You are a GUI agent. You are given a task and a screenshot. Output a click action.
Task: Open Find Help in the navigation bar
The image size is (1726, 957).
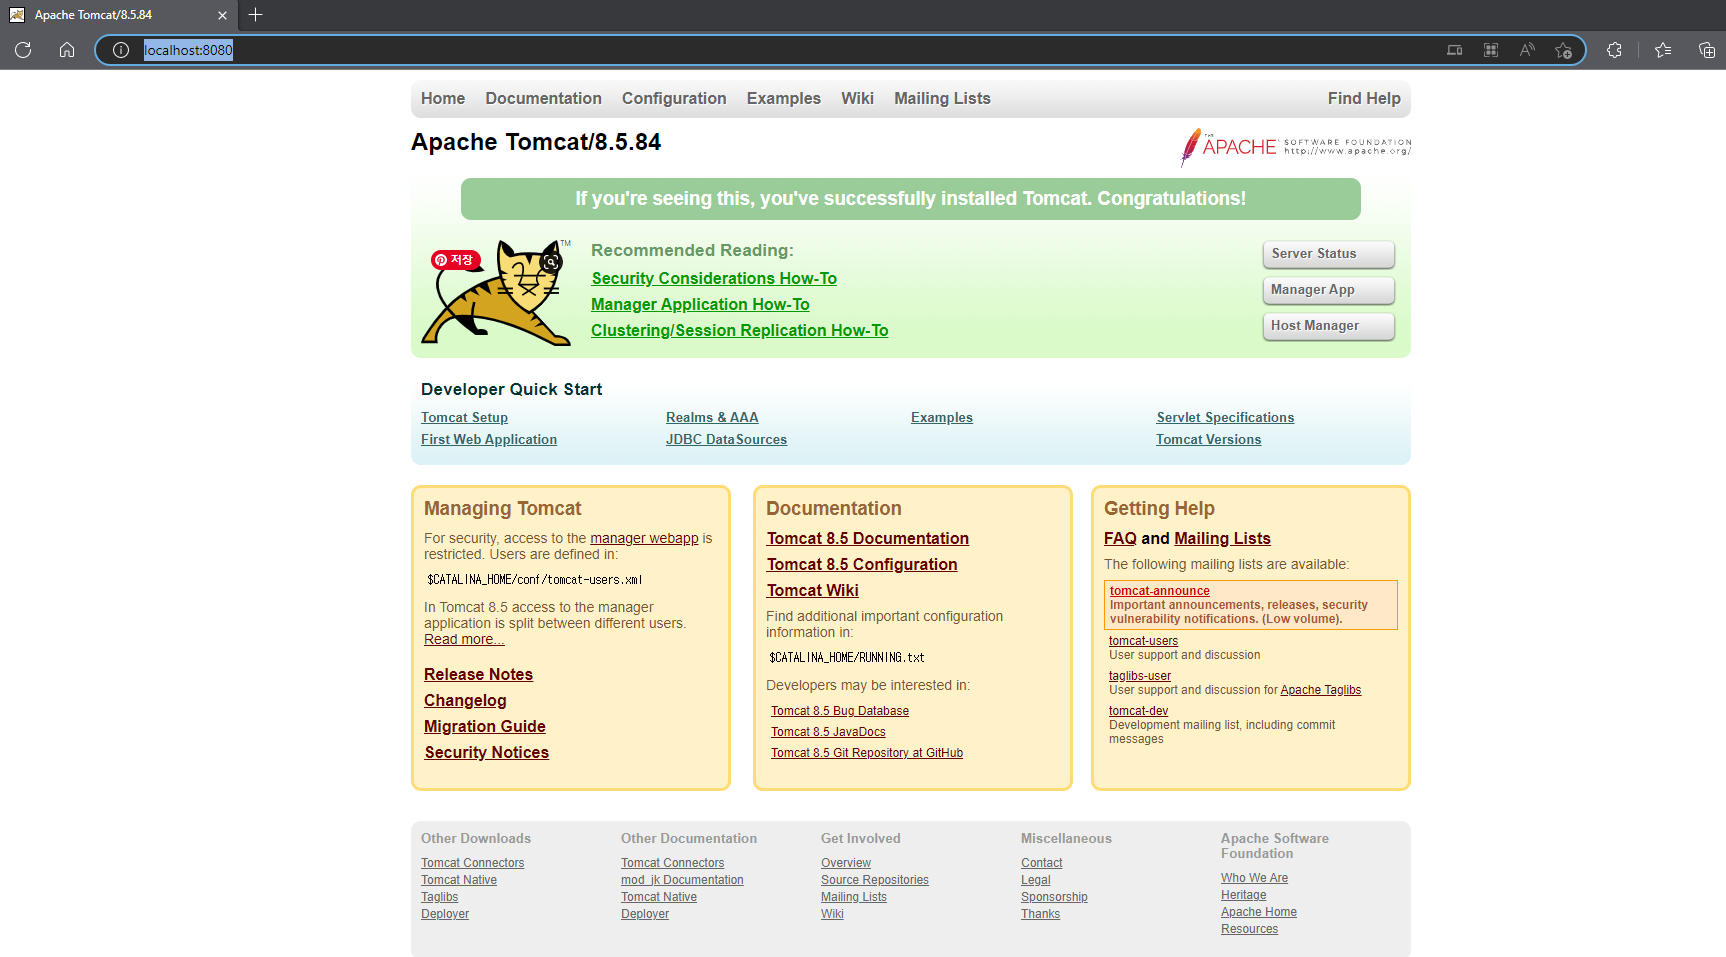pos(1364,98)
